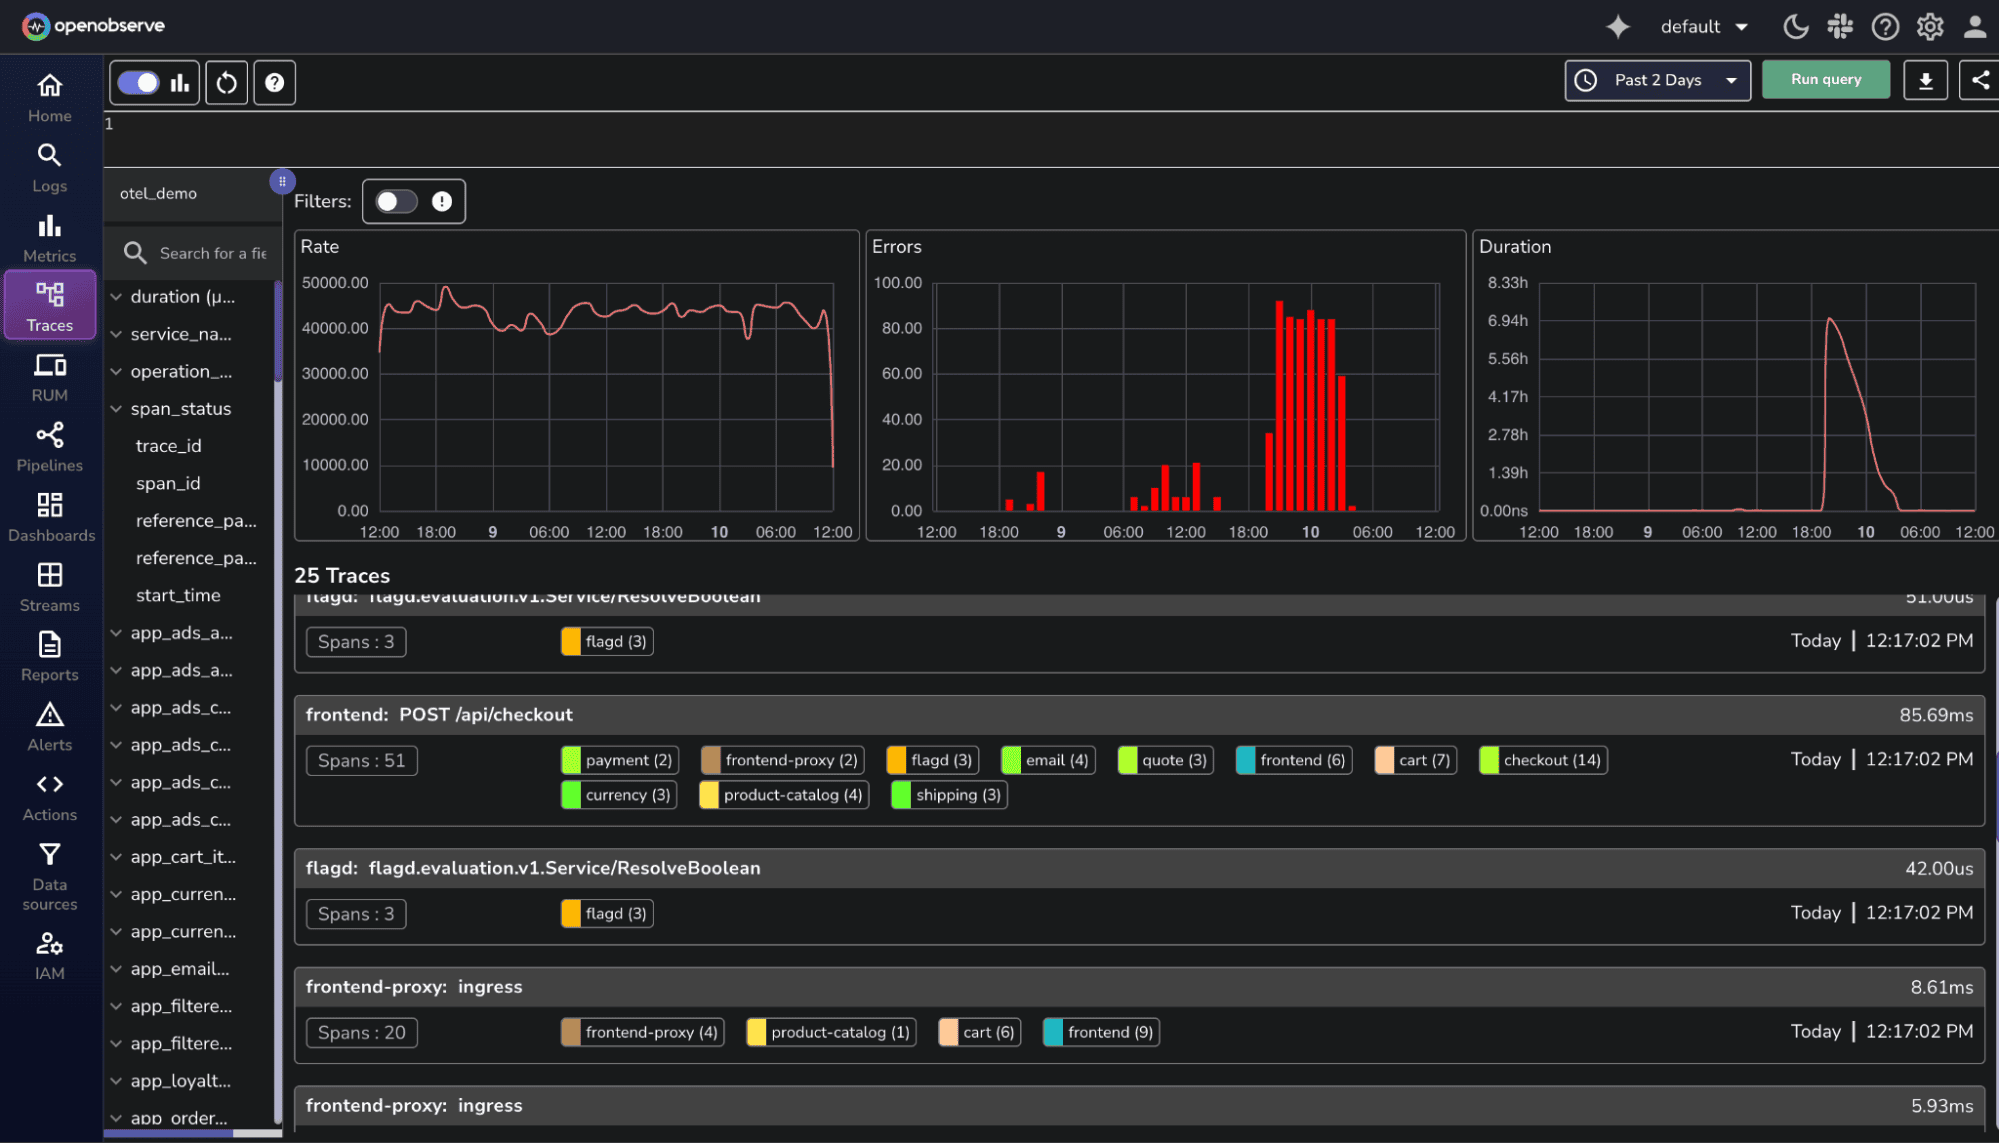Toggle the Filters switch

point(396,201)
